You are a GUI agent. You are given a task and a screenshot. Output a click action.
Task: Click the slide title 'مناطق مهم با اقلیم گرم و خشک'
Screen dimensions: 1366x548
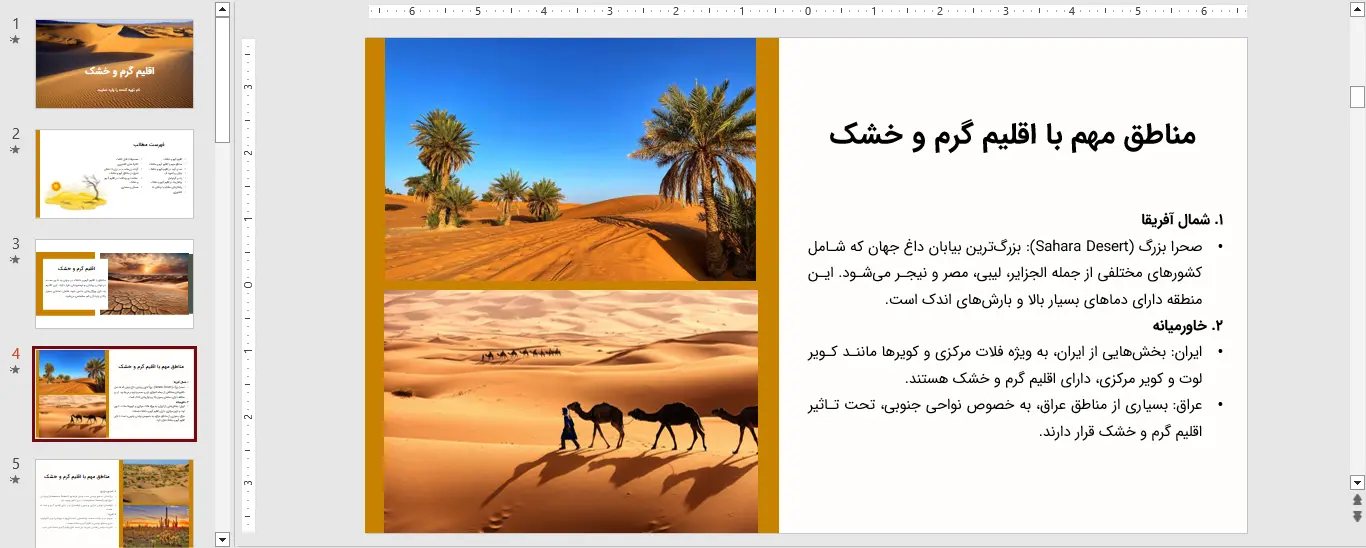click(1012, 135)
